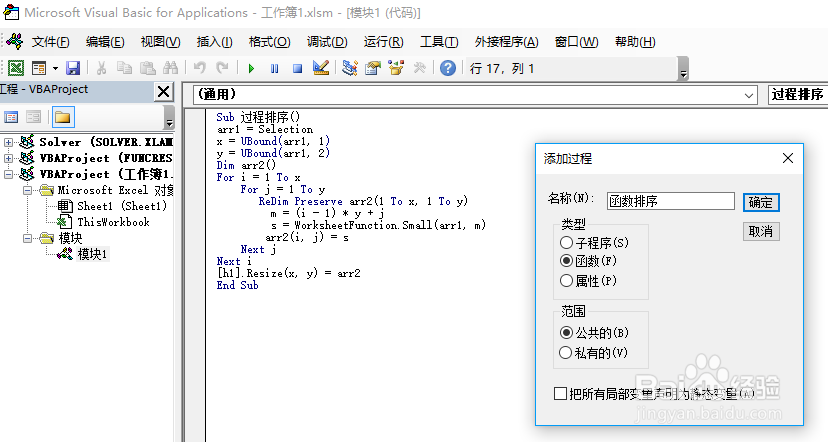The height and width of the screenshot is (442, 828).
Task: Open the 过程排序 procedure dropdown
Action: point(796,95)
